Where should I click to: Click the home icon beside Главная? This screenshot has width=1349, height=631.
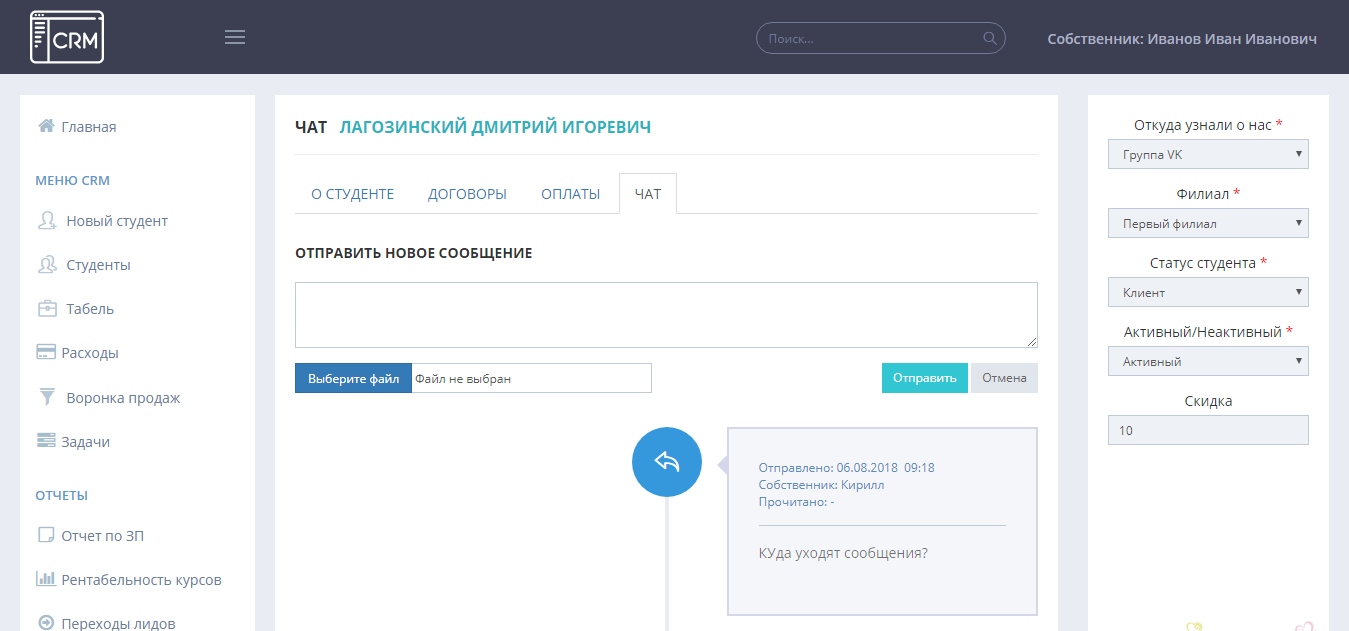46,126
